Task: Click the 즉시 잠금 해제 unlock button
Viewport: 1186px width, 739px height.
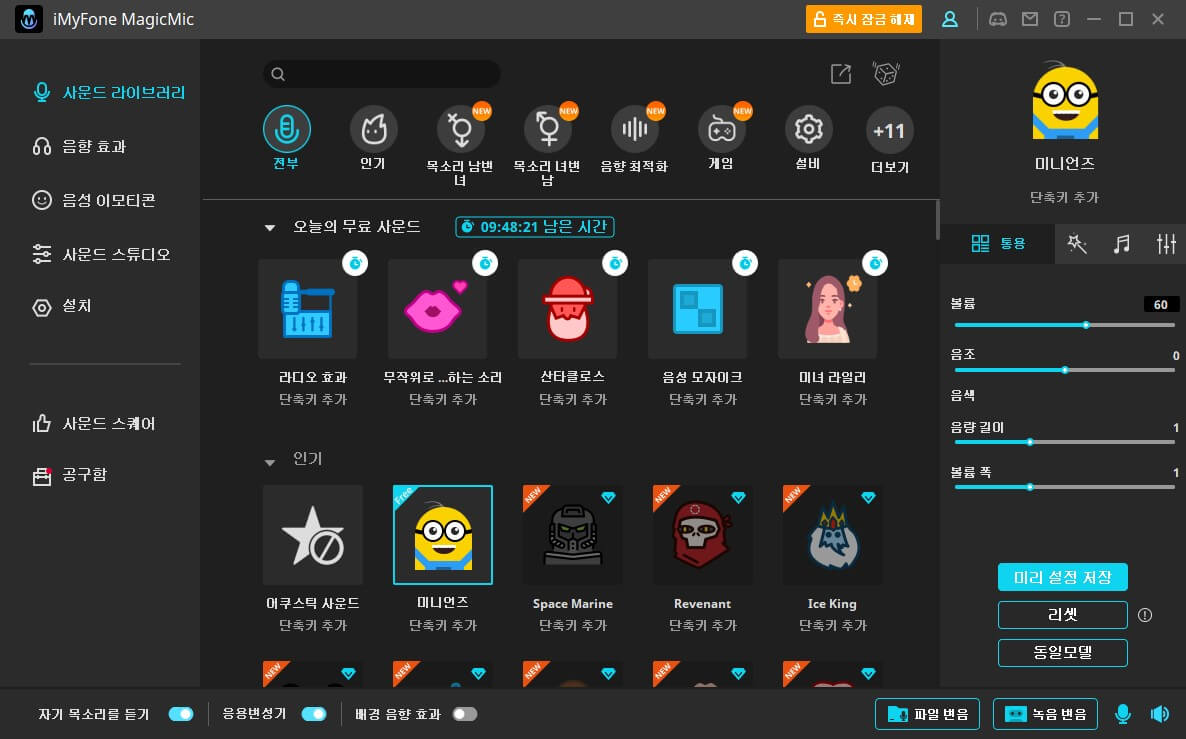Action: pos(864,19)
